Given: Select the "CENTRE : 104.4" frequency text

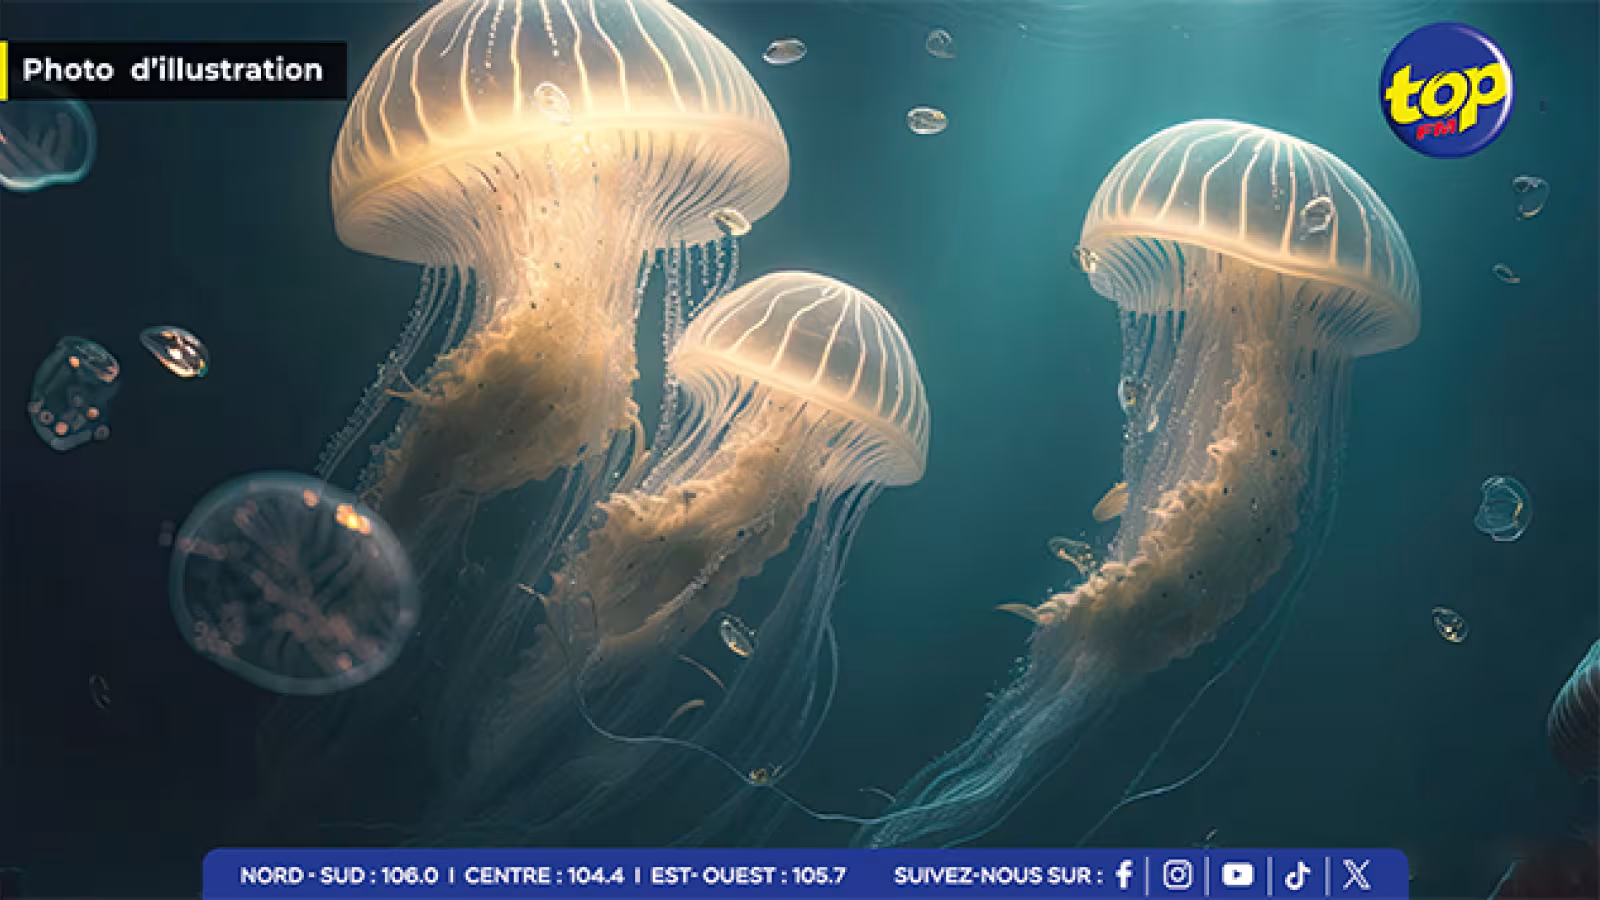Looking at the screenshot, I should point(544,876).
